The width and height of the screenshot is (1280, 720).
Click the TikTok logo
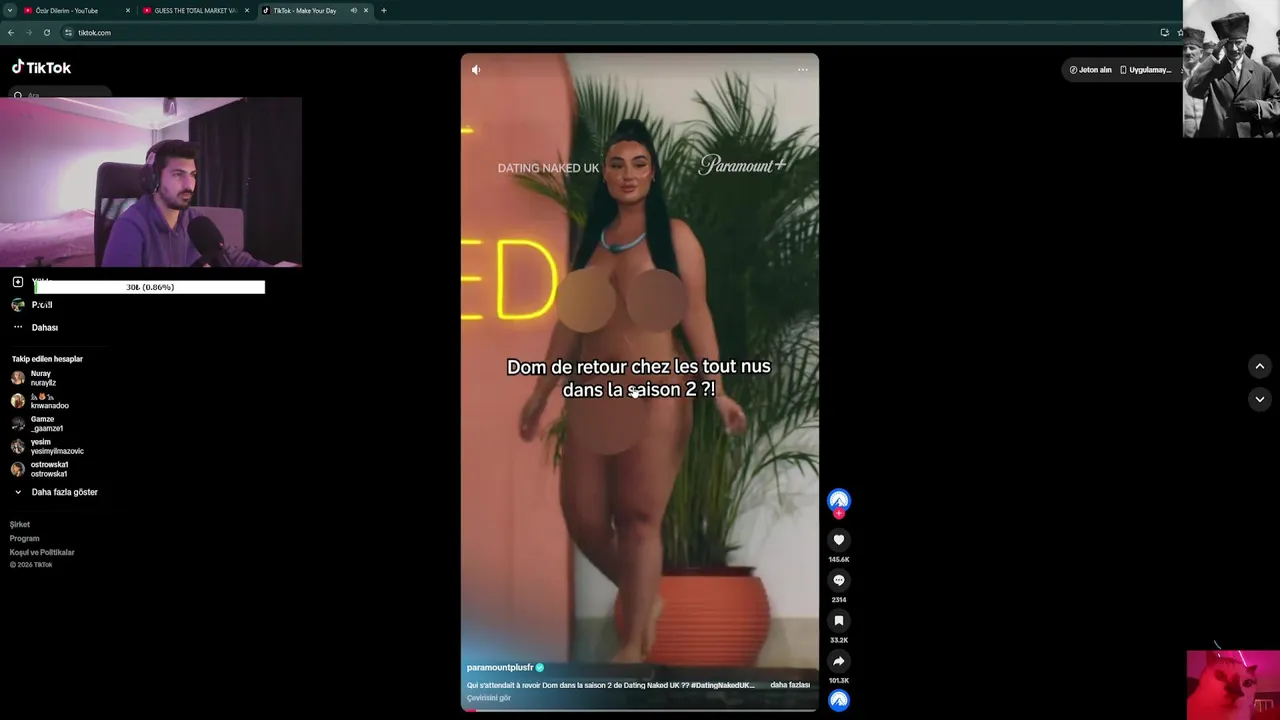(x=41, y=67)
